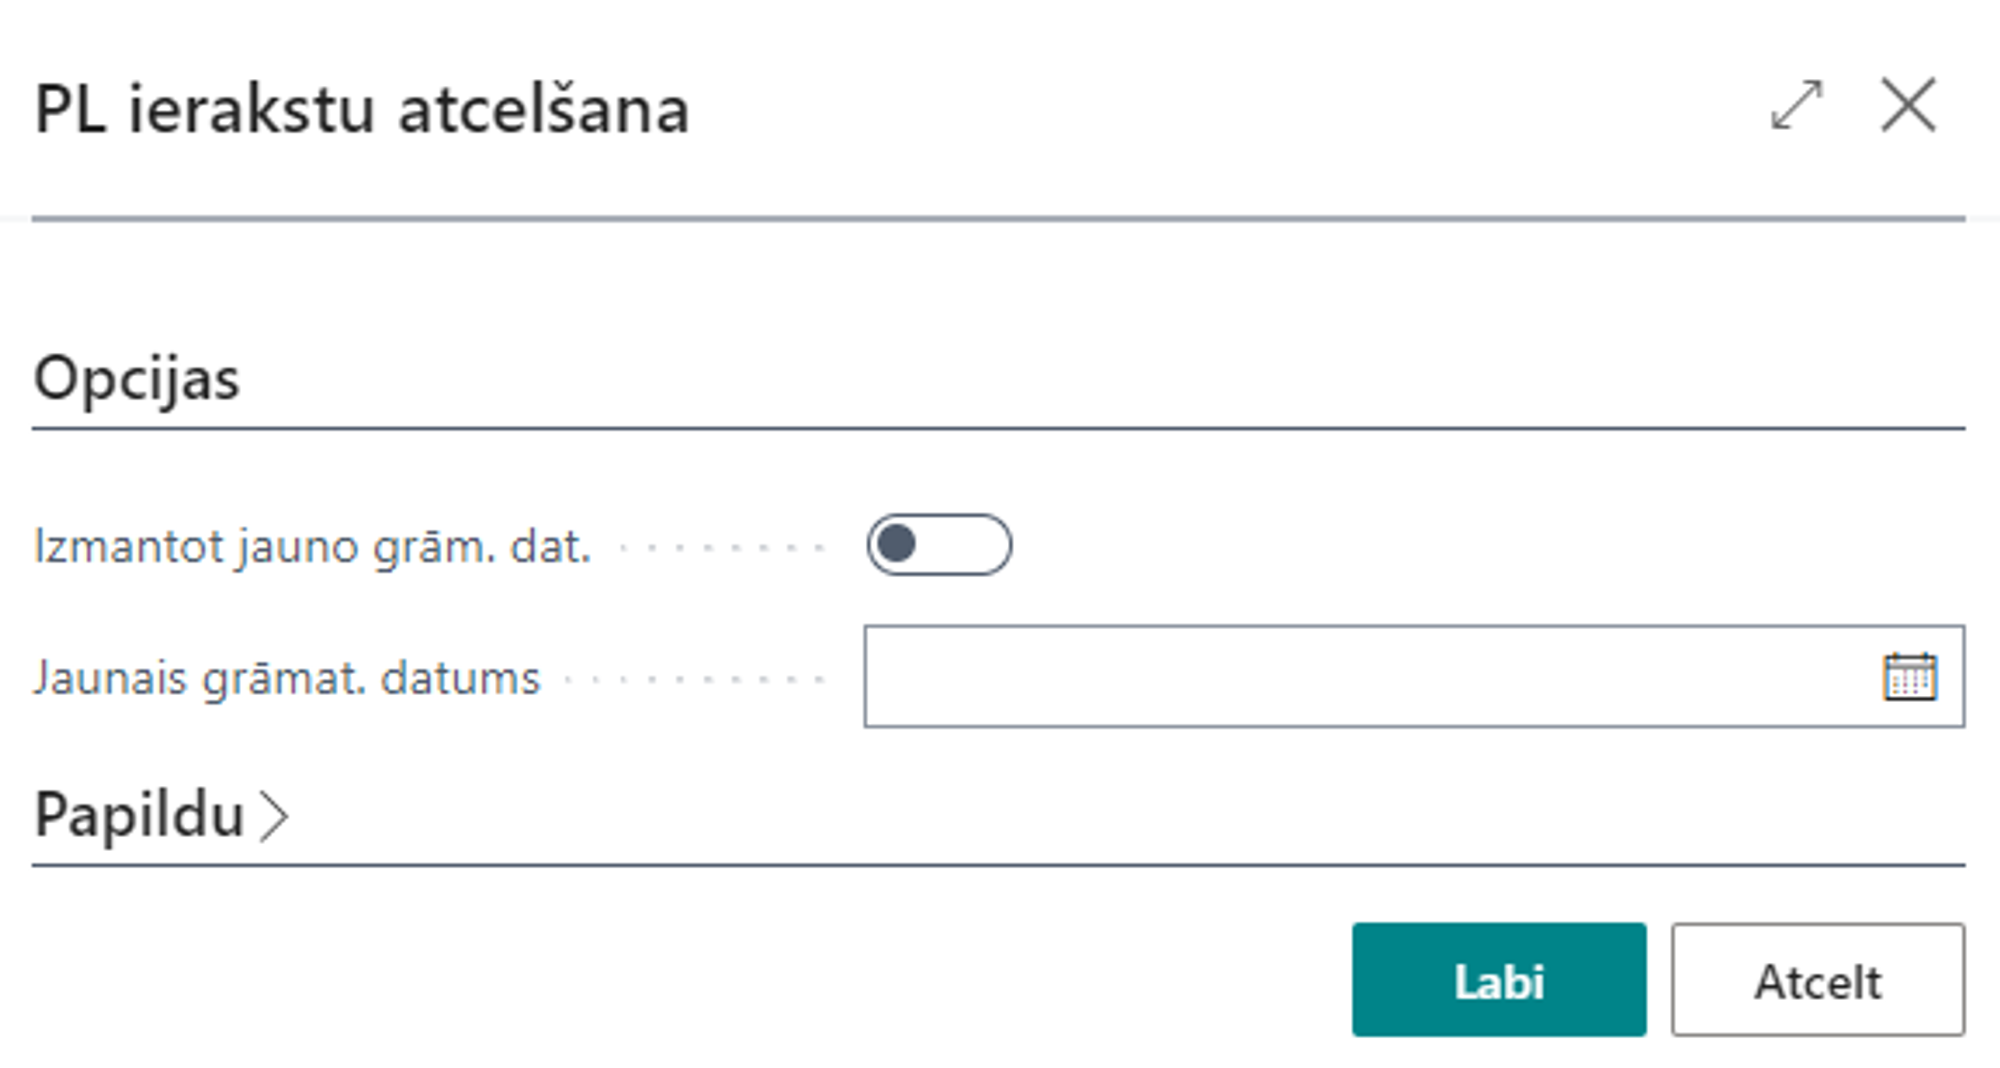Expand the Papildu section chevron

pos(274,816)
